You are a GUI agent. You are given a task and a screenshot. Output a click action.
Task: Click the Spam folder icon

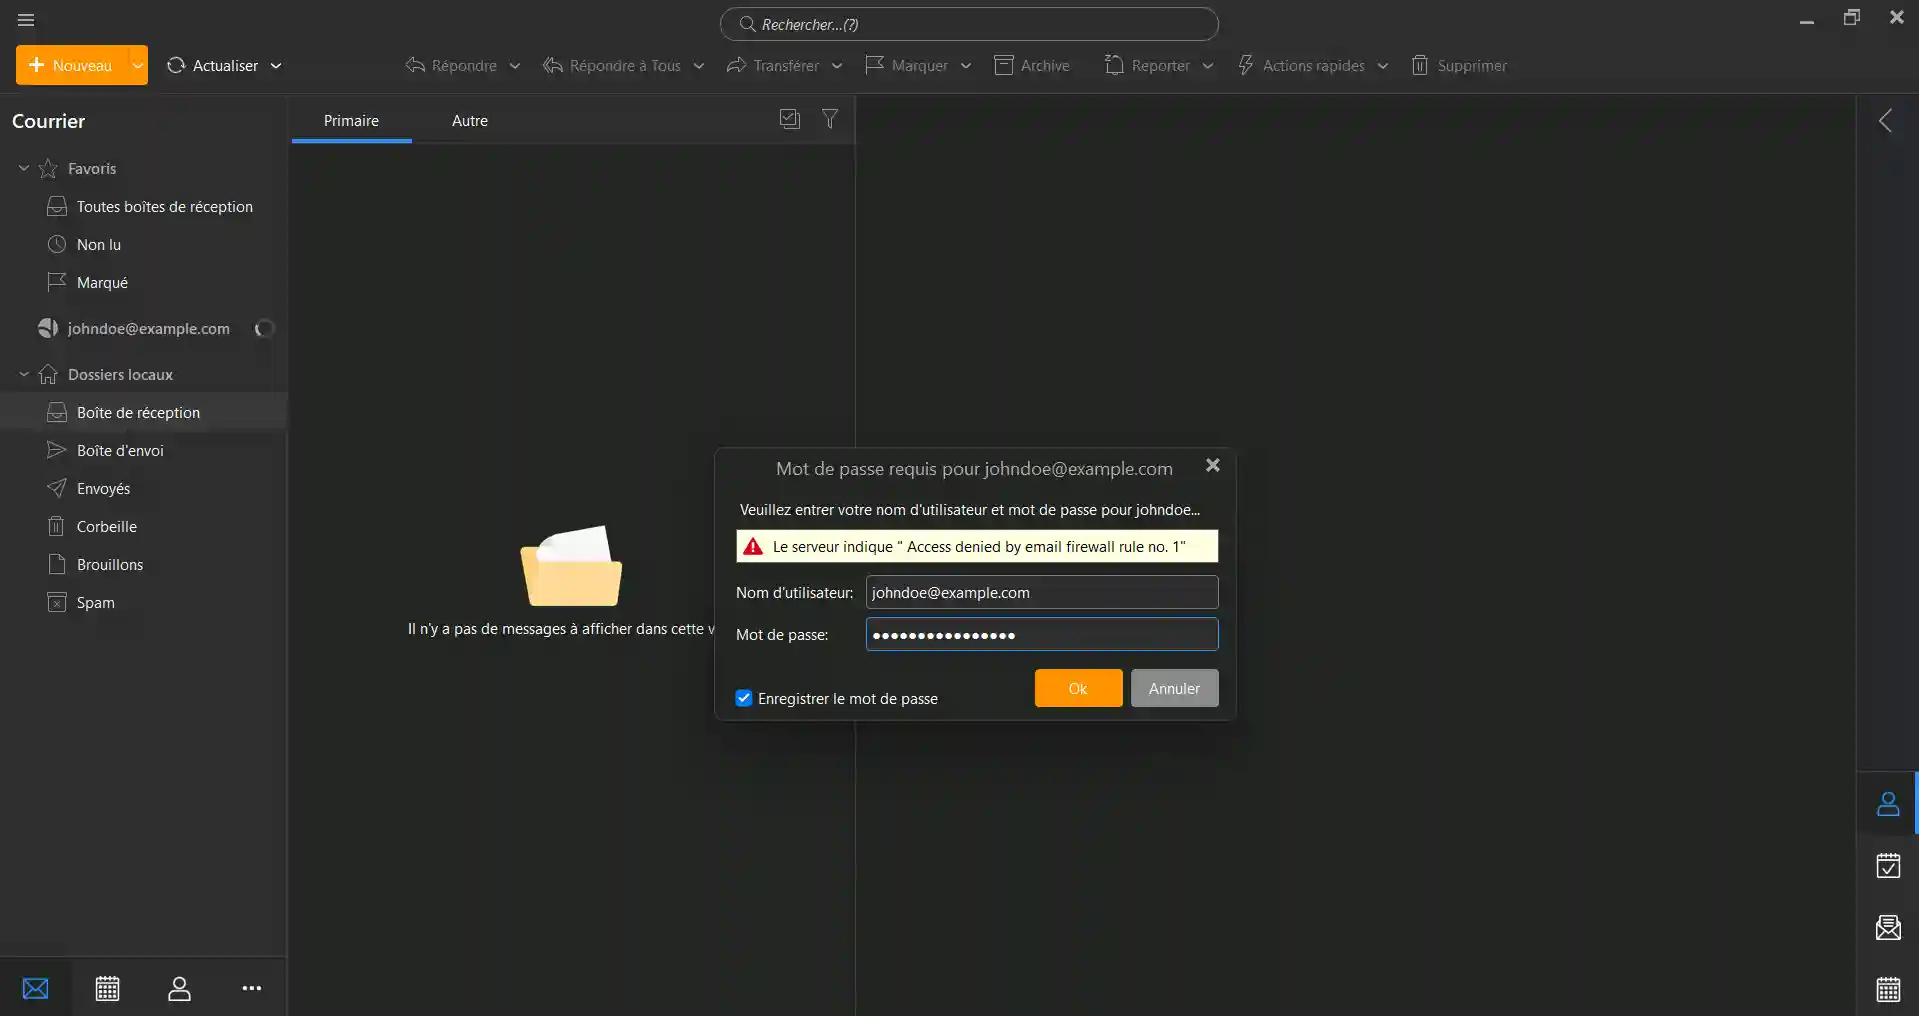[x=58, y=602]
